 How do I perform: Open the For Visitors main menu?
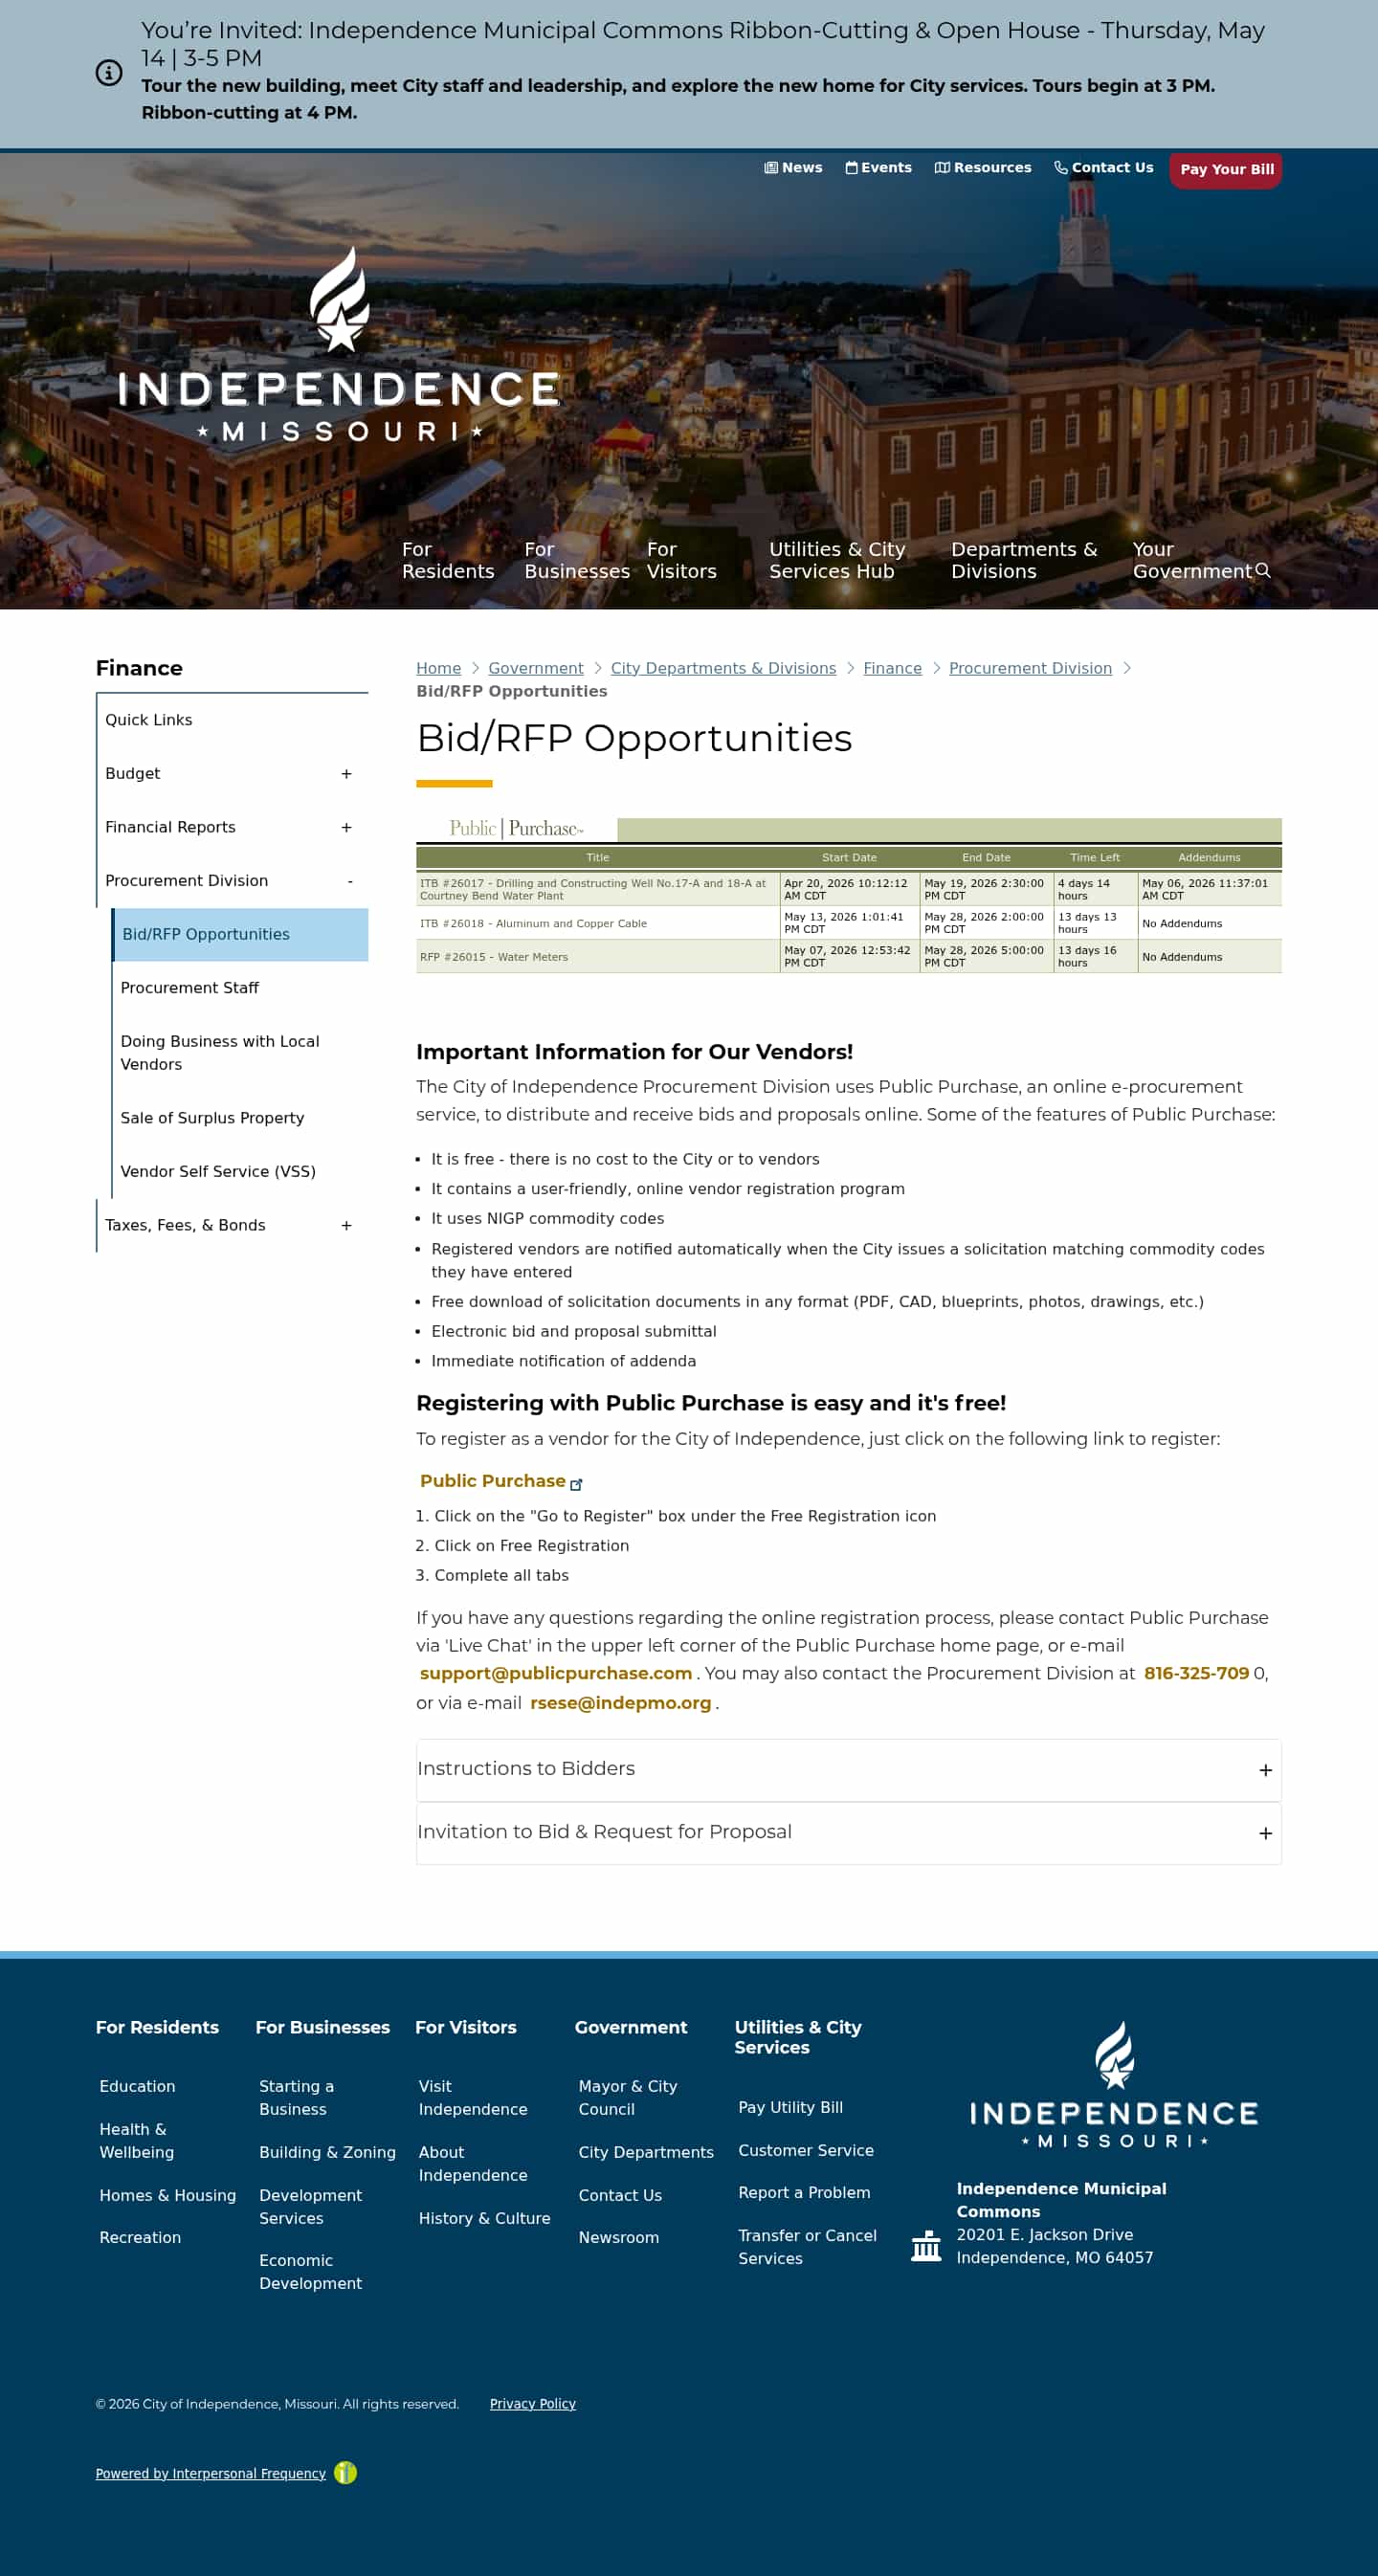(682, 560)
